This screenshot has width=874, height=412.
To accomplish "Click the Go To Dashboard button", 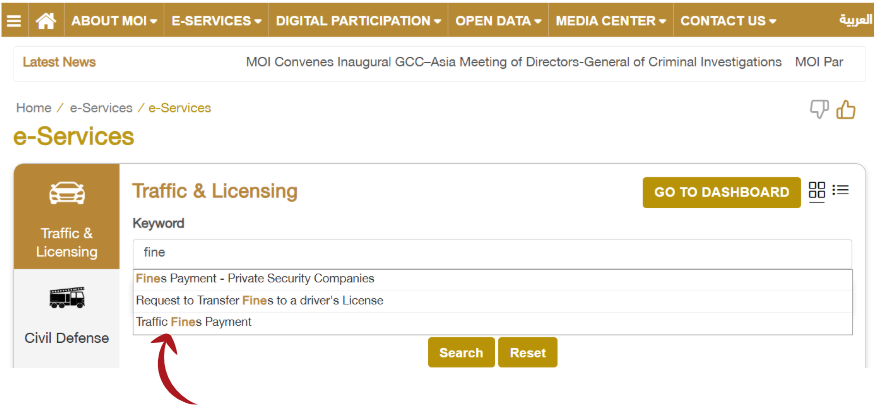I will click(x=721, y=192).
